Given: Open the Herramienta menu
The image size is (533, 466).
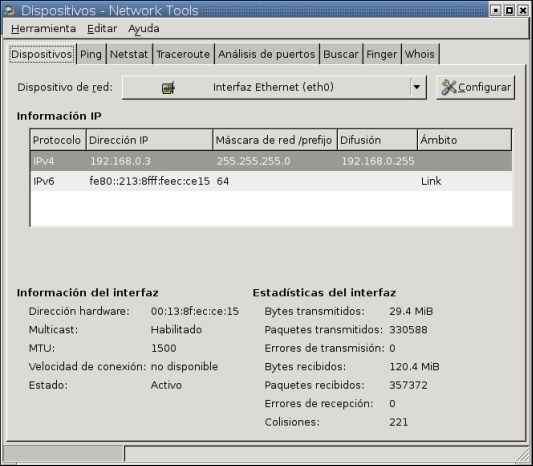Looking at the screenshot, I should click(44, 29).
